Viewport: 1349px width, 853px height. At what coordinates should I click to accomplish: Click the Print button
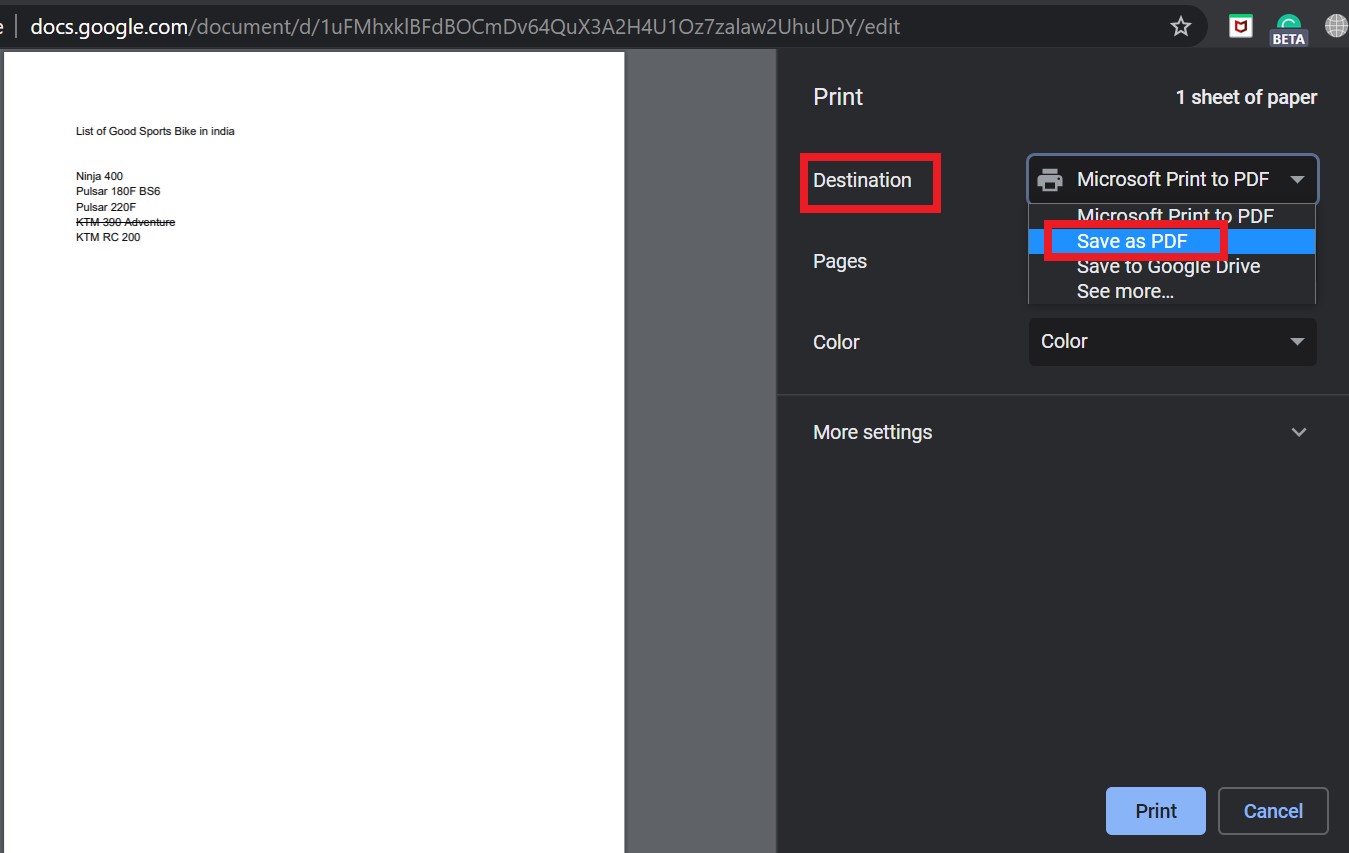[x=1155, y=811]
